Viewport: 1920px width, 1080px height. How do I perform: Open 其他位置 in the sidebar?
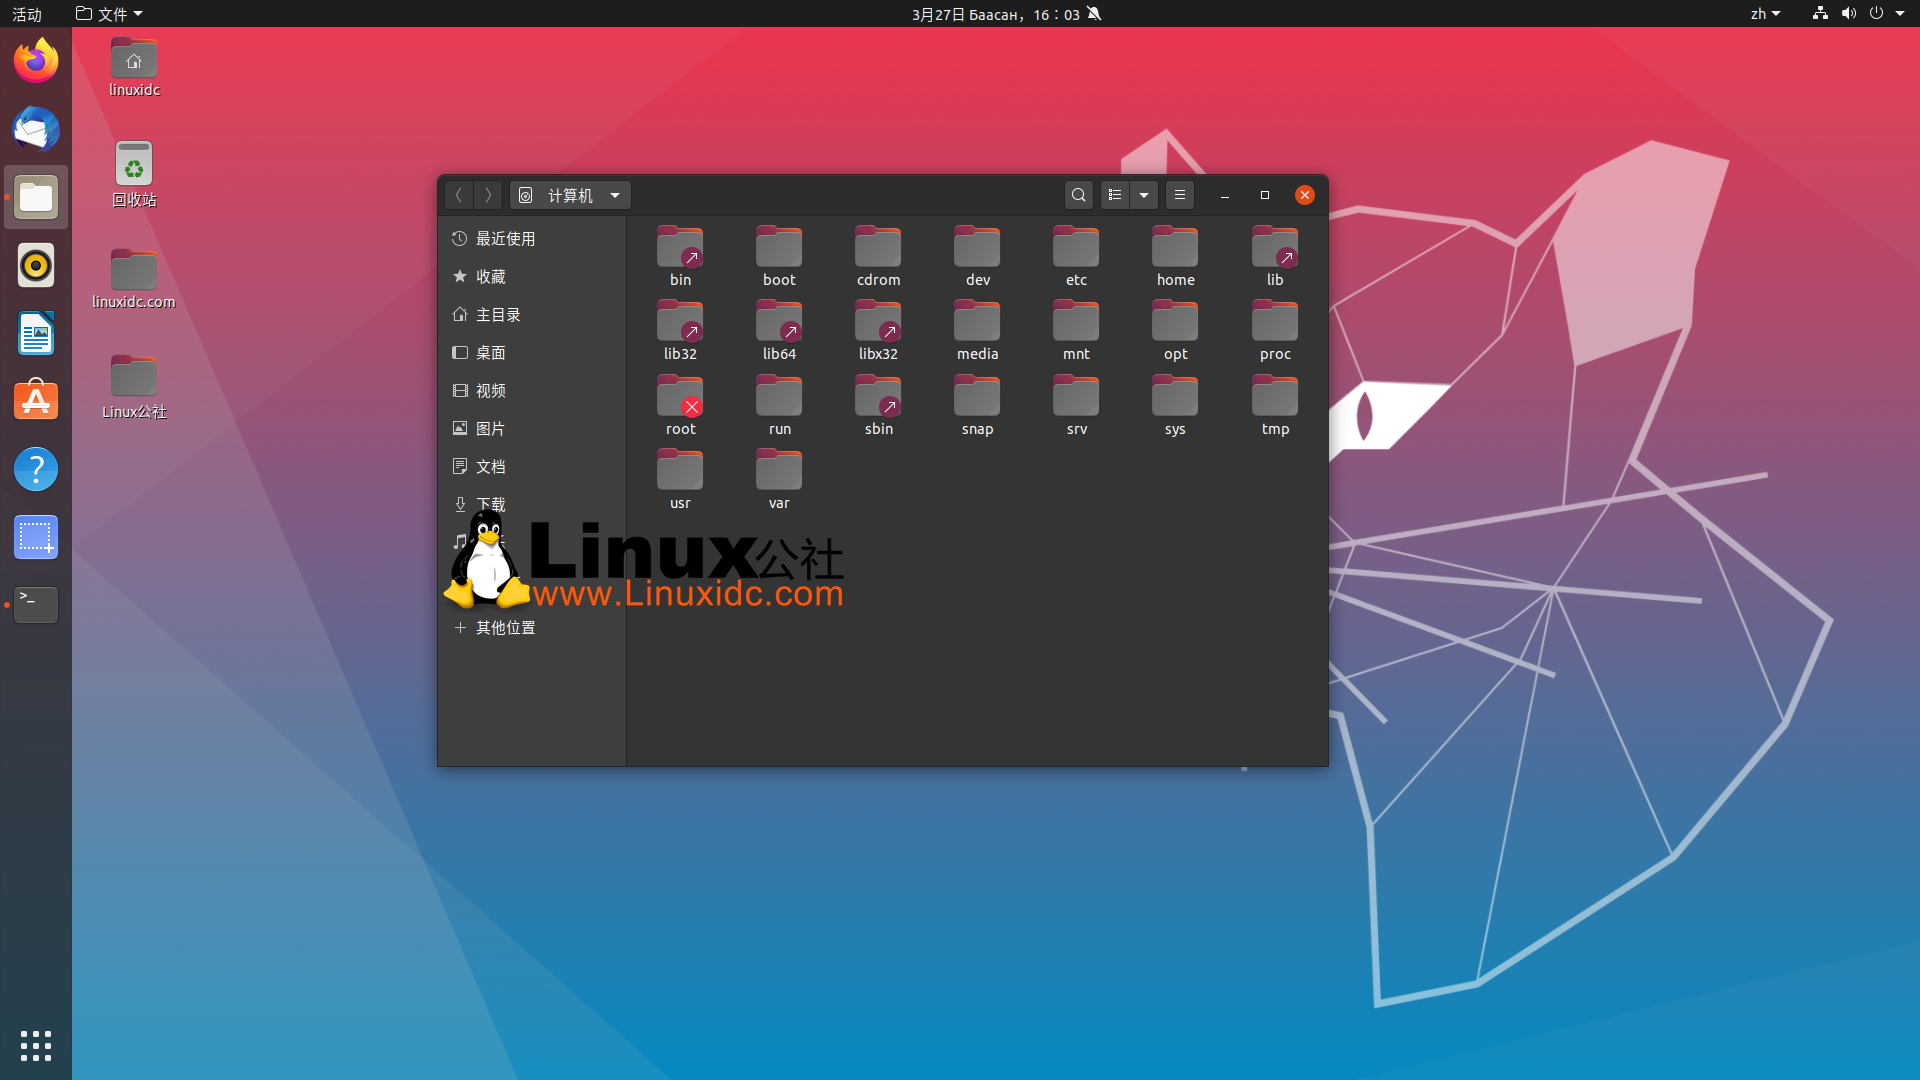(505, 627)
